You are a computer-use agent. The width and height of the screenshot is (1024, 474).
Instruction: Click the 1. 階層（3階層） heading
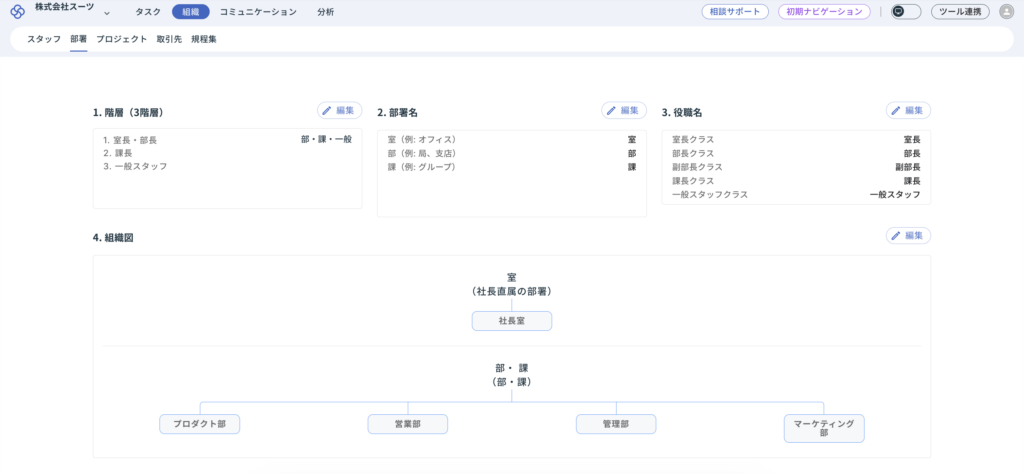pyautogui.click(x=128, y=112)
